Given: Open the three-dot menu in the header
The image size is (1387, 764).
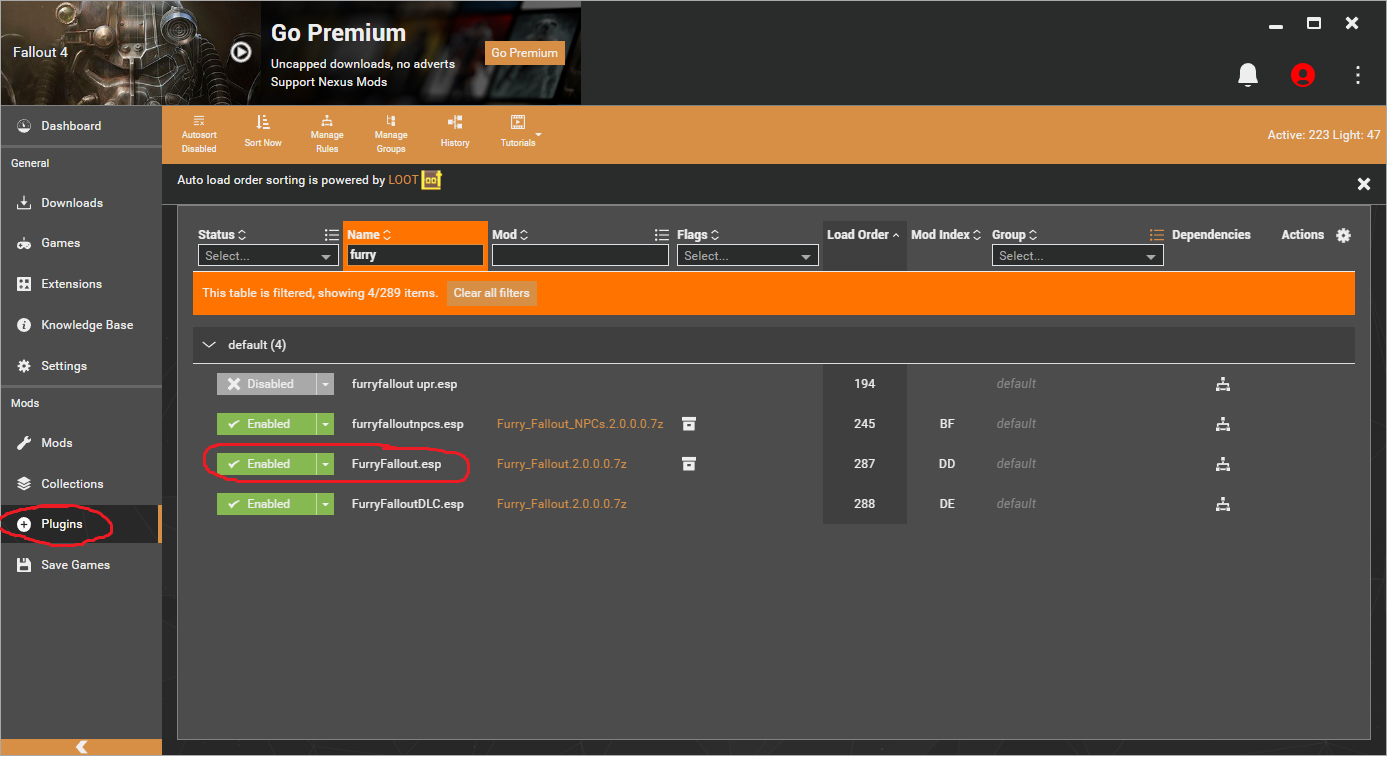Looking at the screenshot, I should [x=1358, y=75].
